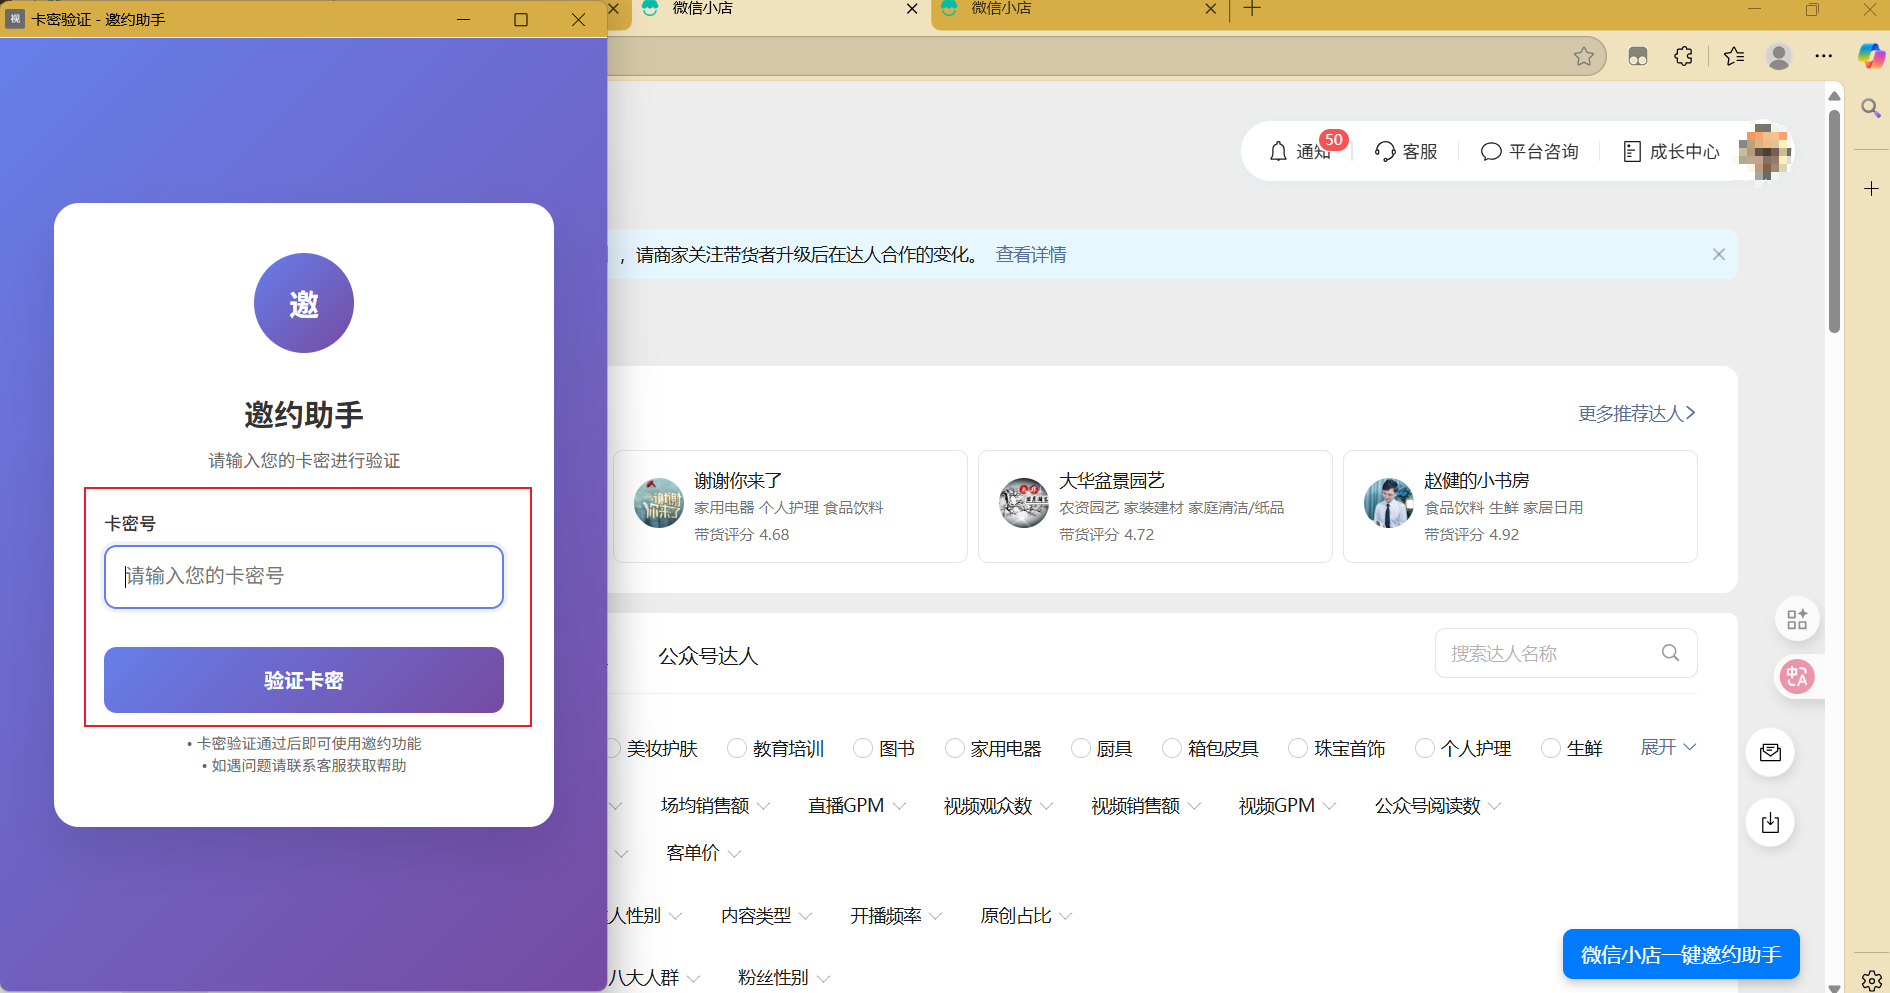Select 教育培训 category radio

[737, 748]
